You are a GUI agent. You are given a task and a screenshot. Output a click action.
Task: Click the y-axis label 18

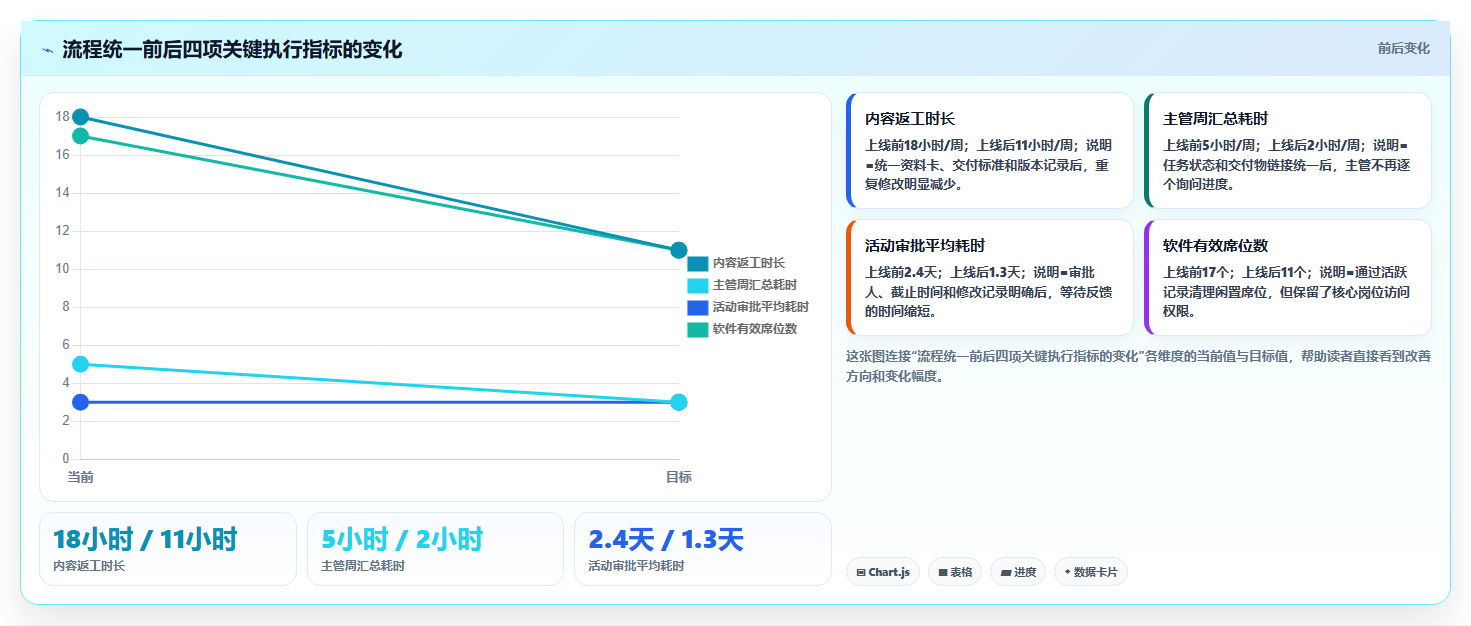click(x=62, y=117)
